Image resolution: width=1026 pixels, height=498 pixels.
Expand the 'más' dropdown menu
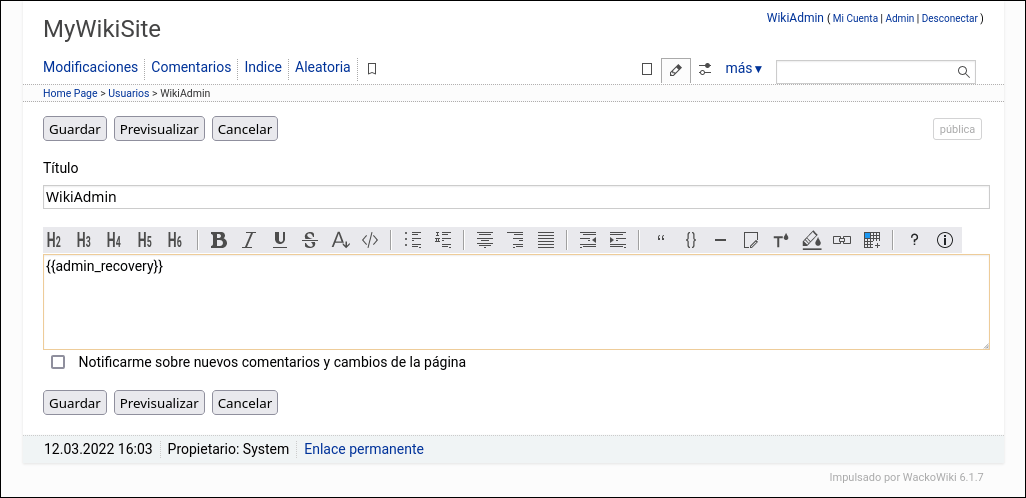(743, 69)
